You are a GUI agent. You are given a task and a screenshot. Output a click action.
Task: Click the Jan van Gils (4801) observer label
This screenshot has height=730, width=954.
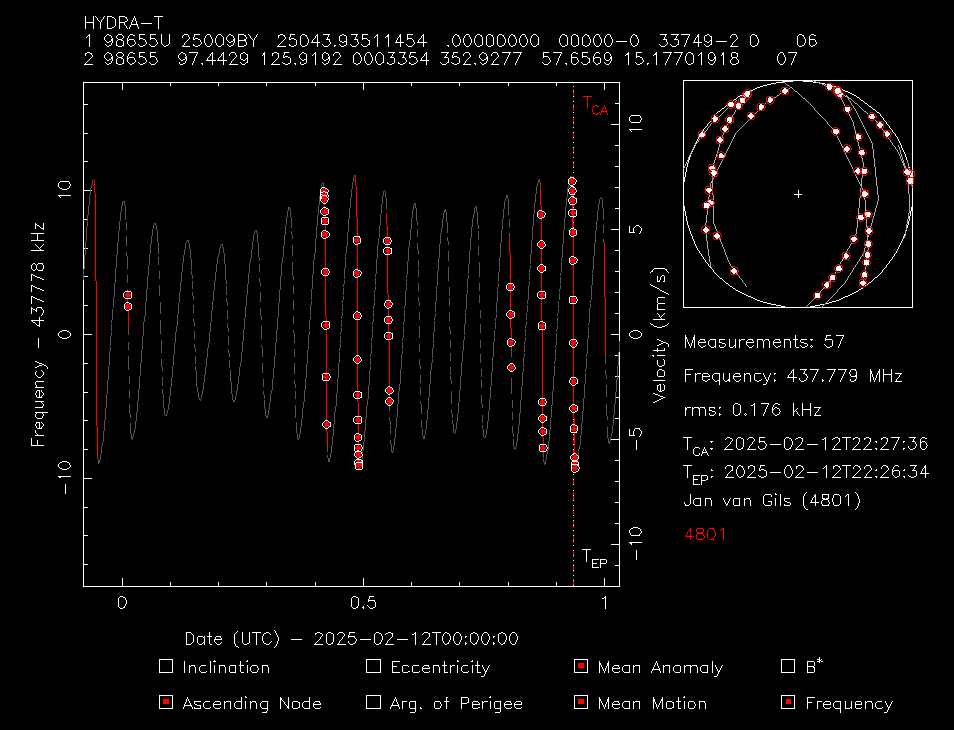[771, 500]
